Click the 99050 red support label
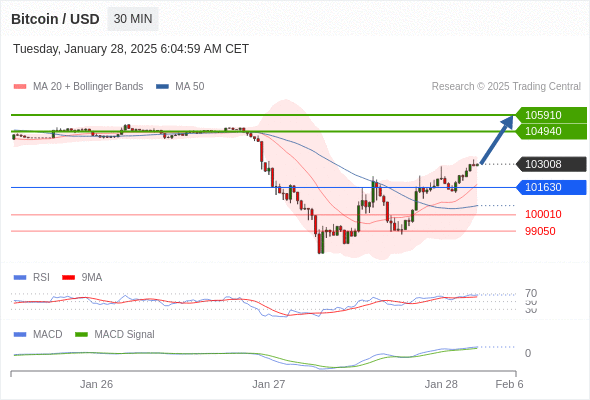 coord(540,231)
